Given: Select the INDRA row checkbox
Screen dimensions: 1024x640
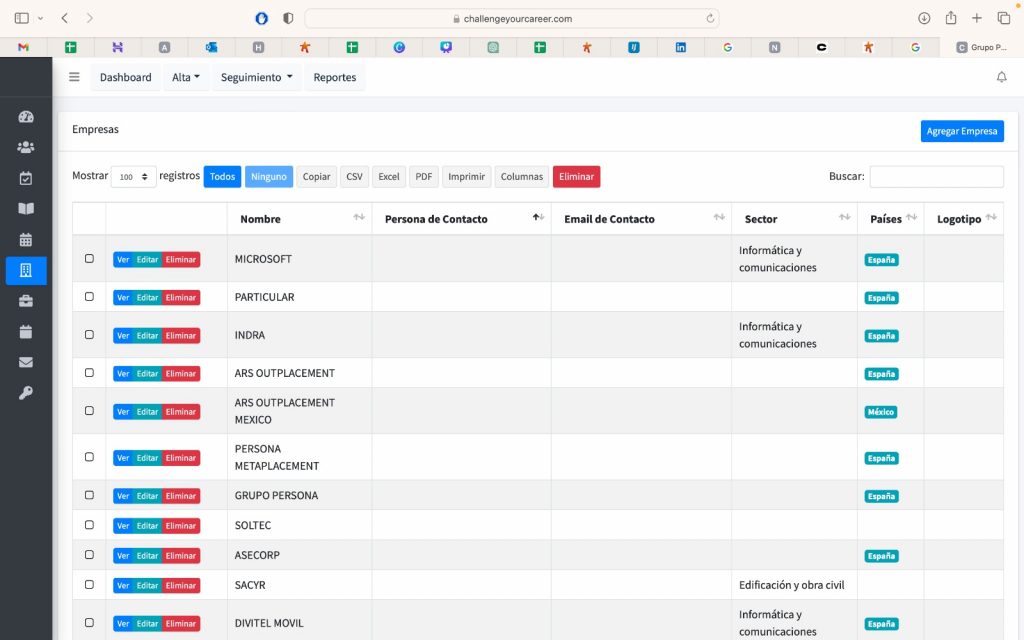Looking at the screenshot, I should click(89, 334).
